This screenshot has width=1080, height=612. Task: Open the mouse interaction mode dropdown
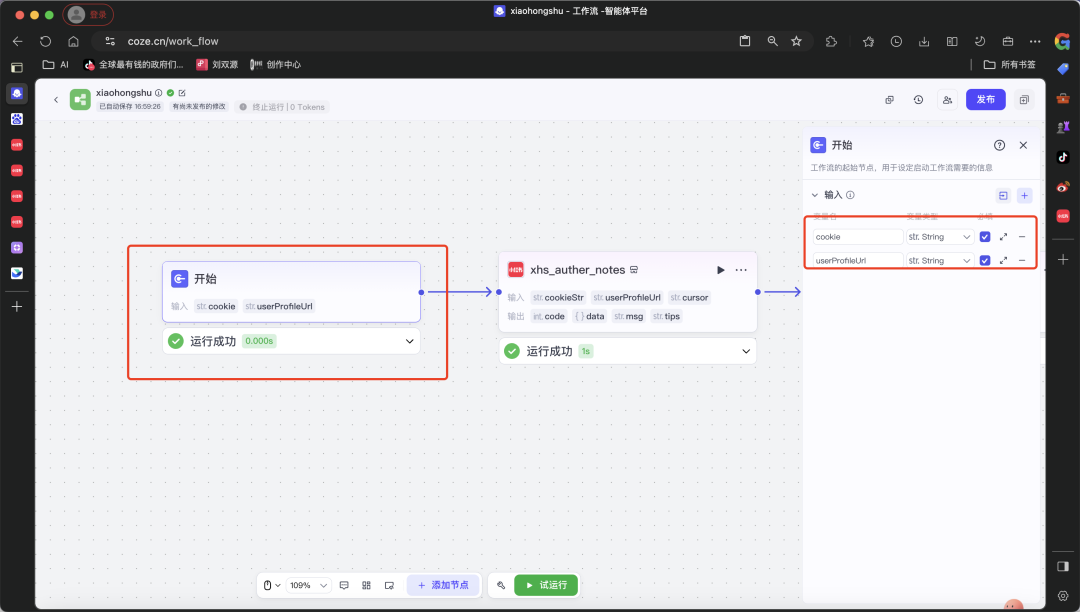tap(272, 585)
